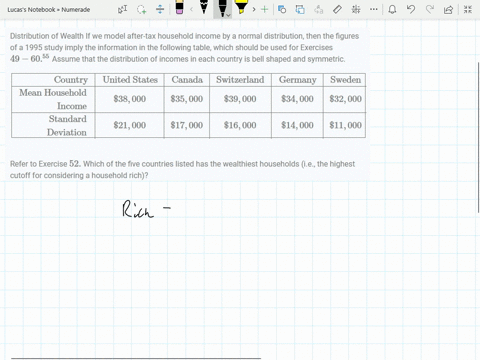Pick the Eraser tool
This screenshot has height=360, width=480.
pyautogui.click(x=179, y=7)
